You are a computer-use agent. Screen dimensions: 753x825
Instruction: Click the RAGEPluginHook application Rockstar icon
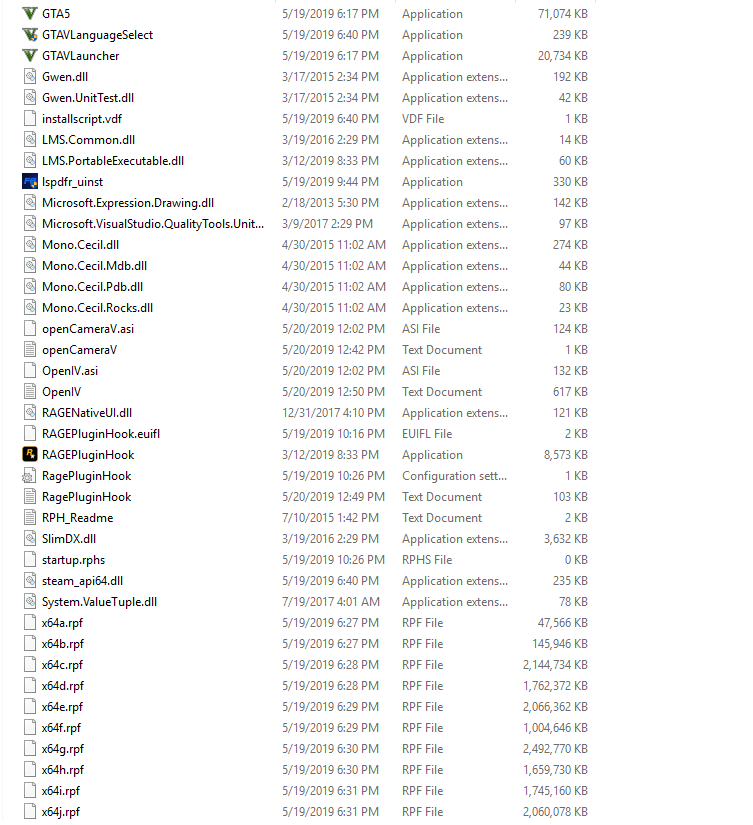[30, 455]
